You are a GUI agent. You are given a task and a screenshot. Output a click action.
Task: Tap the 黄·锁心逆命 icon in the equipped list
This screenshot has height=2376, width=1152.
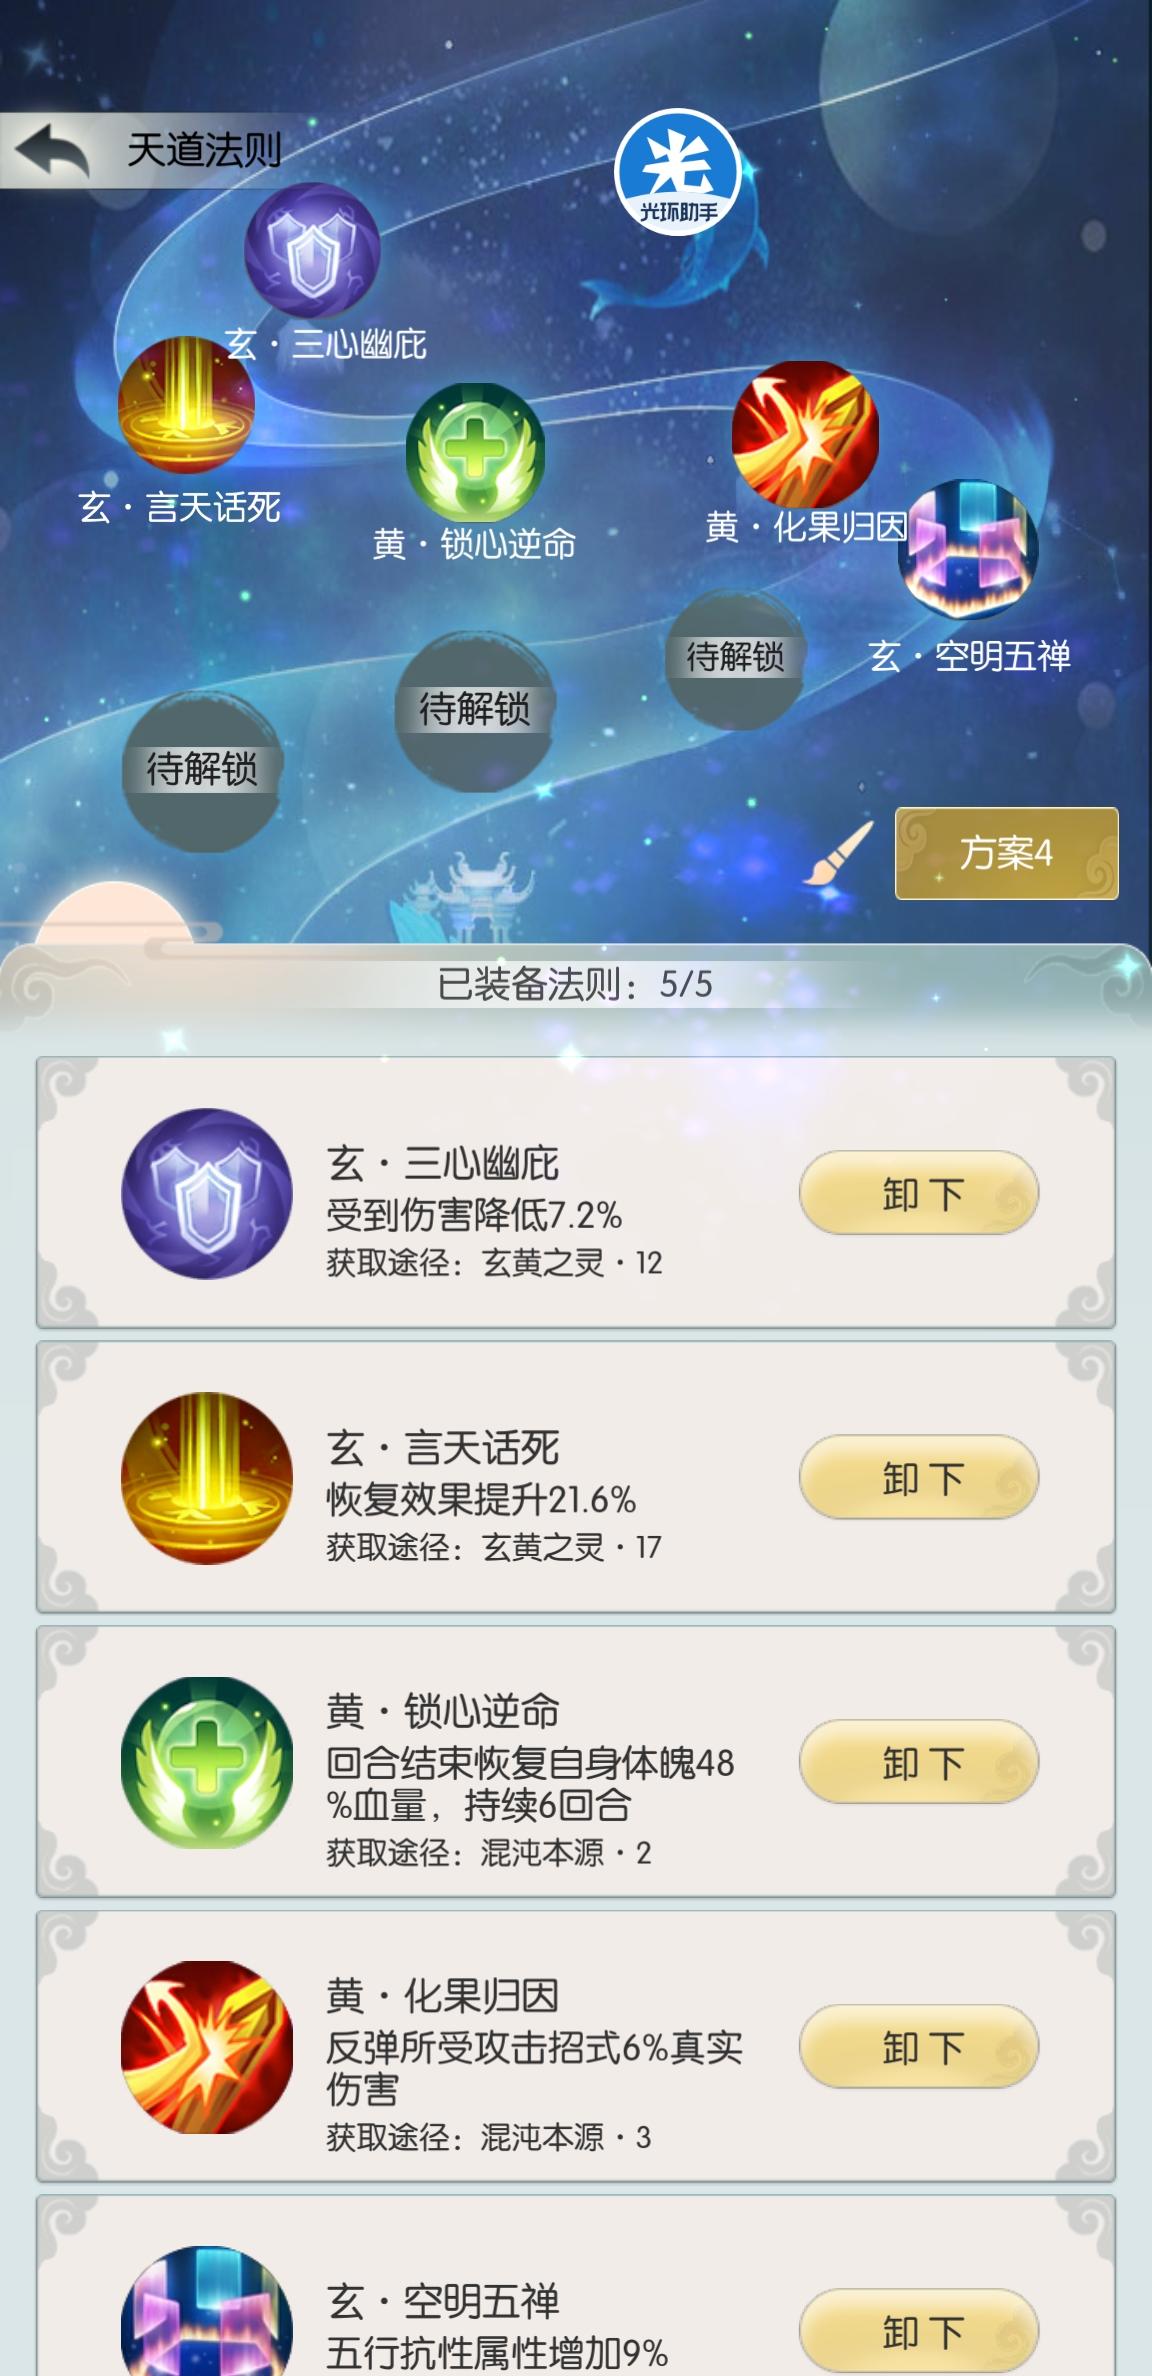tap(207, 1762)
